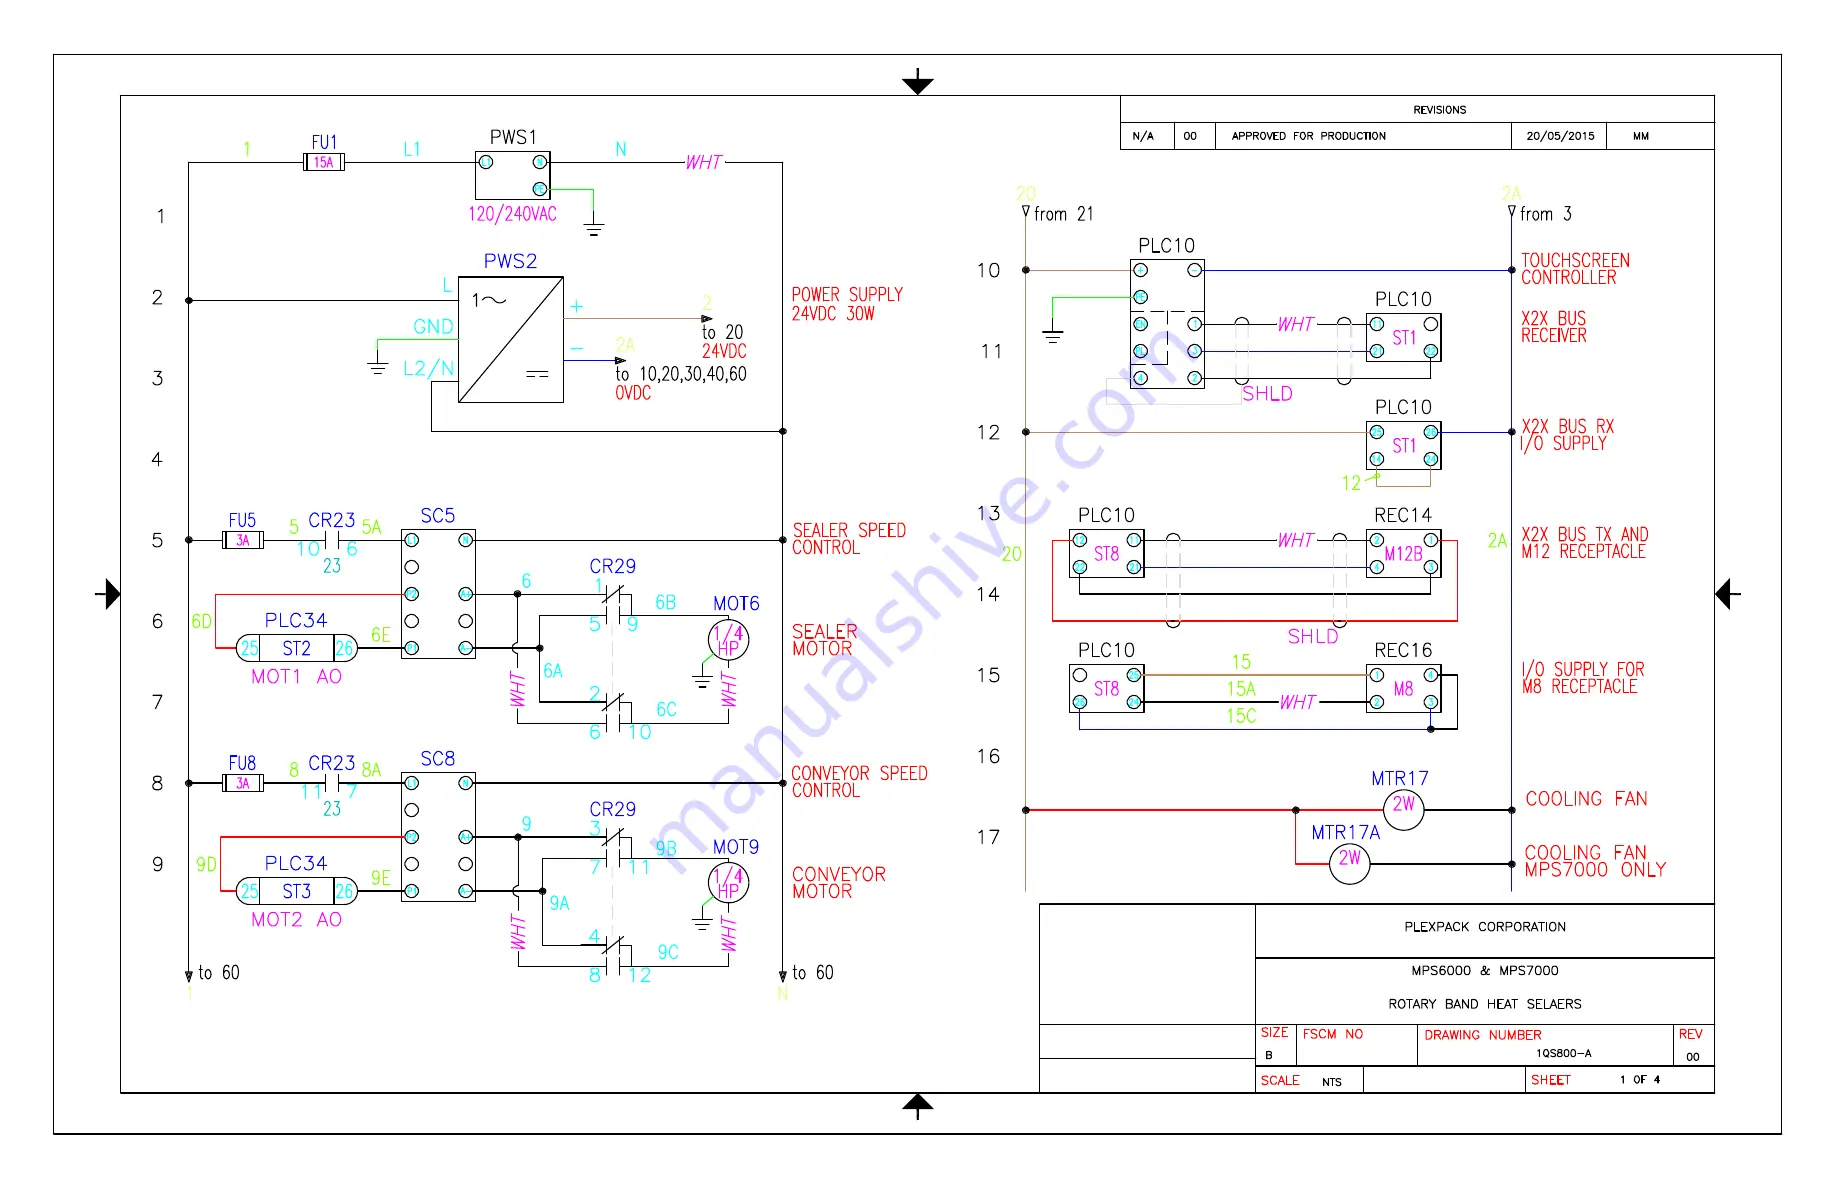1836x1188 pixels.
Task: Click the 'from 21' reference
Action: [1063, 214]
